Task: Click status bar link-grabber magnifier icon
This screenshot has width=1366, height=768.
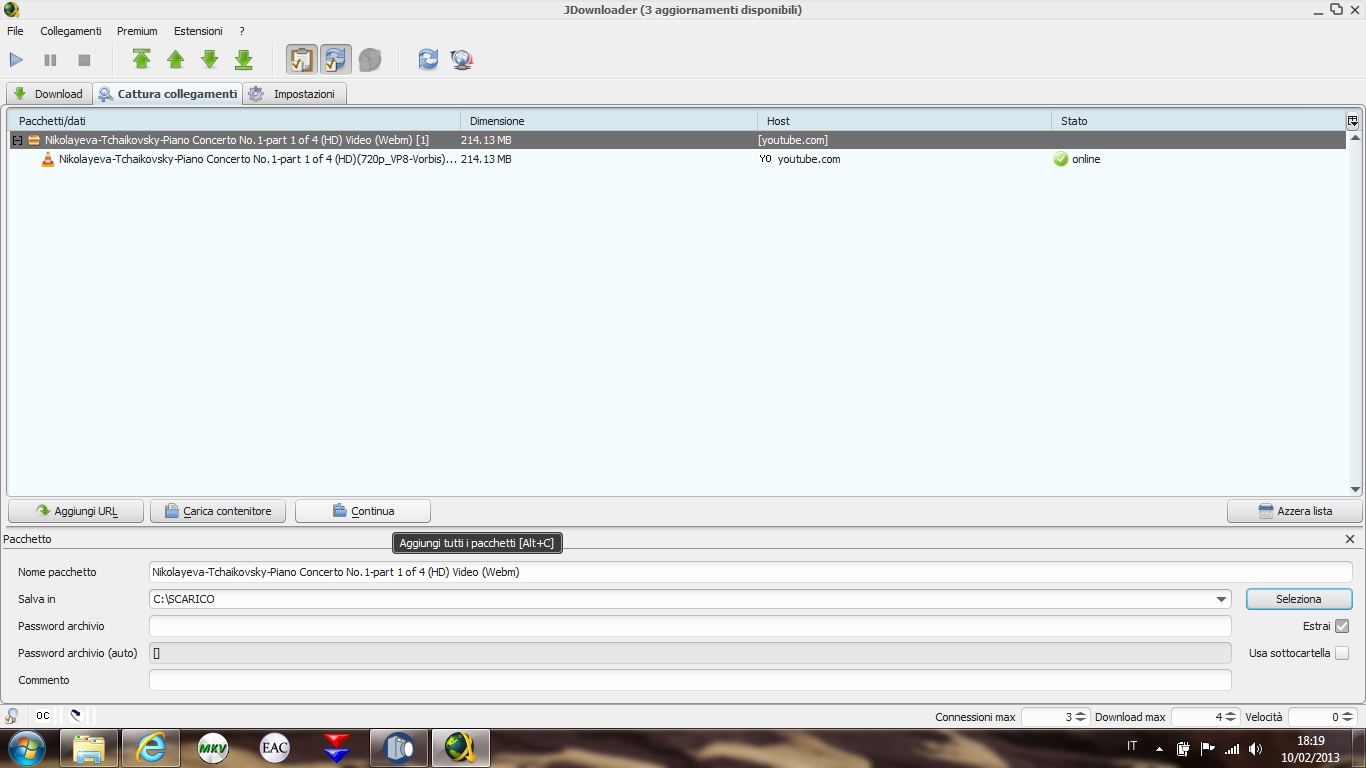Action: point(12,716)
